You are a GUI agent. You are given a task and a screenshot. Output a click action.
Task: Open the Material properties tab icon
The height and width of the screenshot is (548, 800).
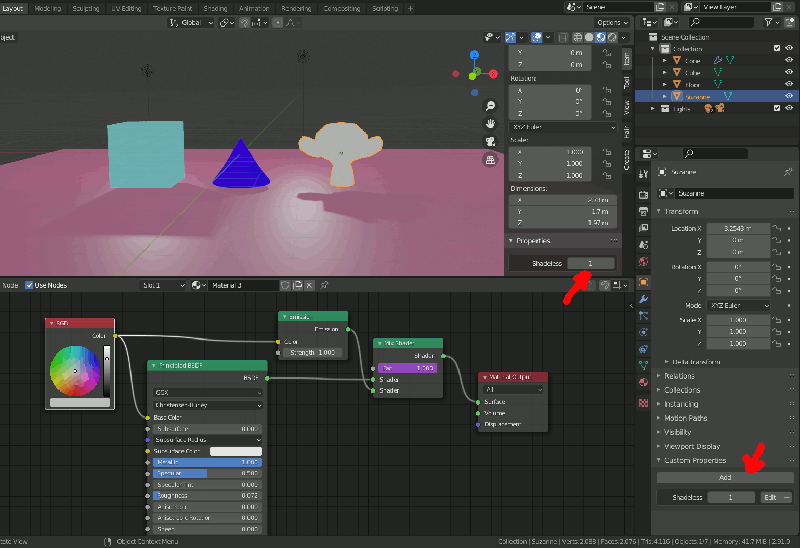pos(643,382)
